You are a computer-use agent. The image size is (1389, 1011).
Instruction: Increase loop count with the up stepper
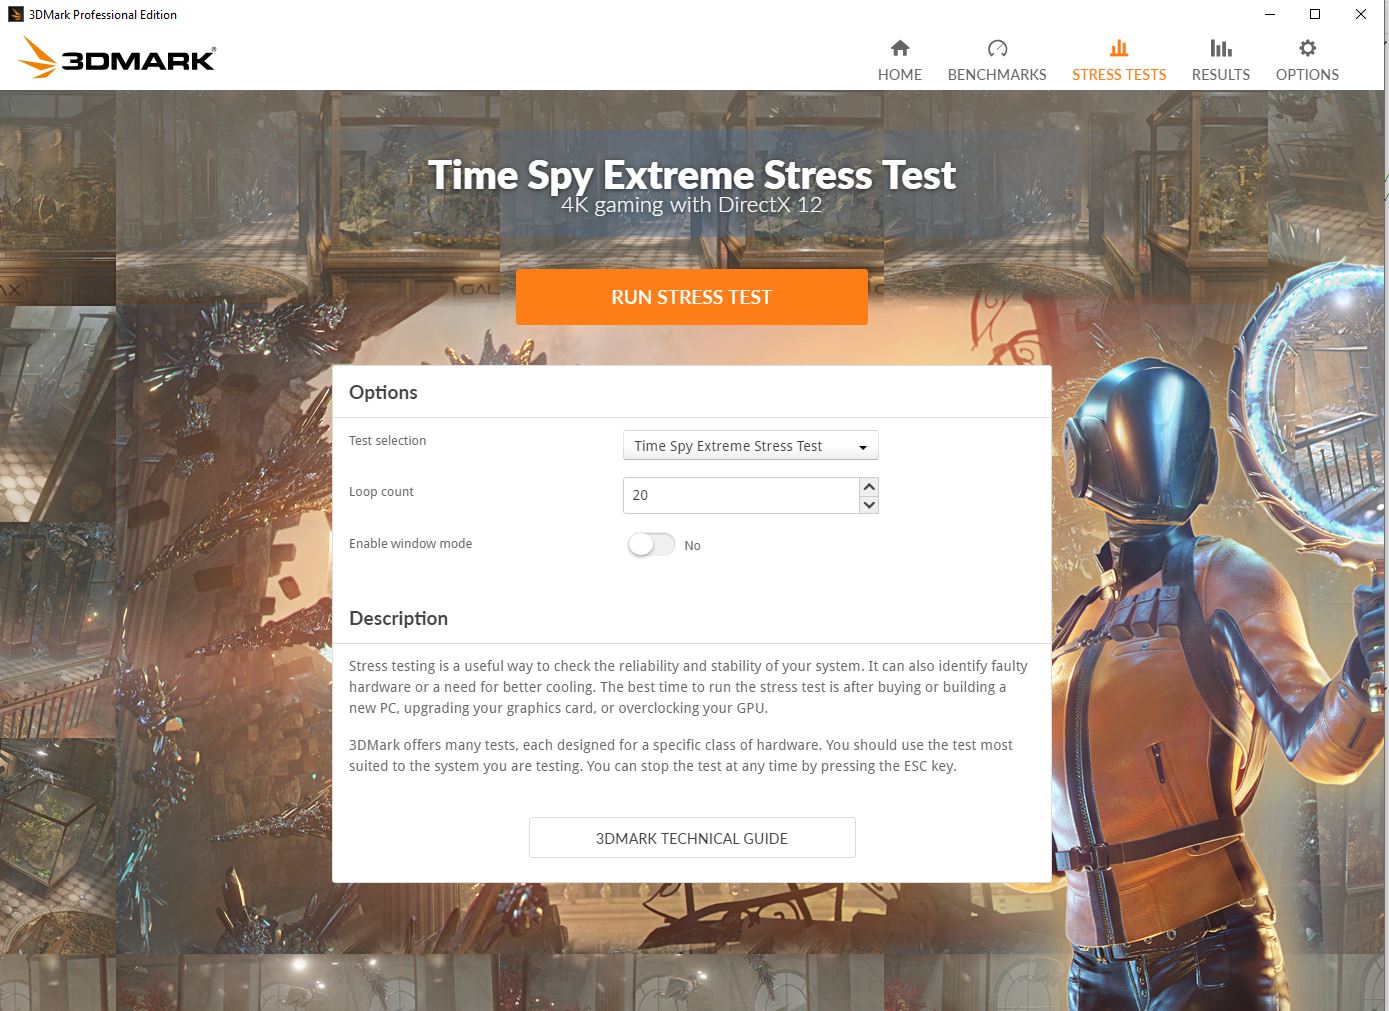pos(869,487)
